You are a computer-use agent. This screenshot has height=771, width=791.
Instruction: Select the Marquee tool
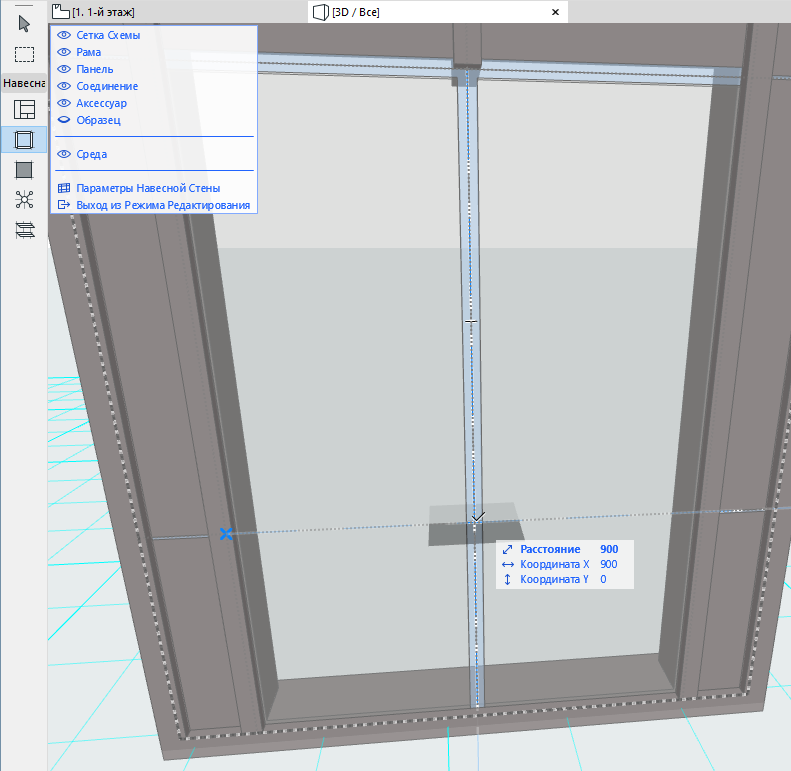tap(24, 54)
